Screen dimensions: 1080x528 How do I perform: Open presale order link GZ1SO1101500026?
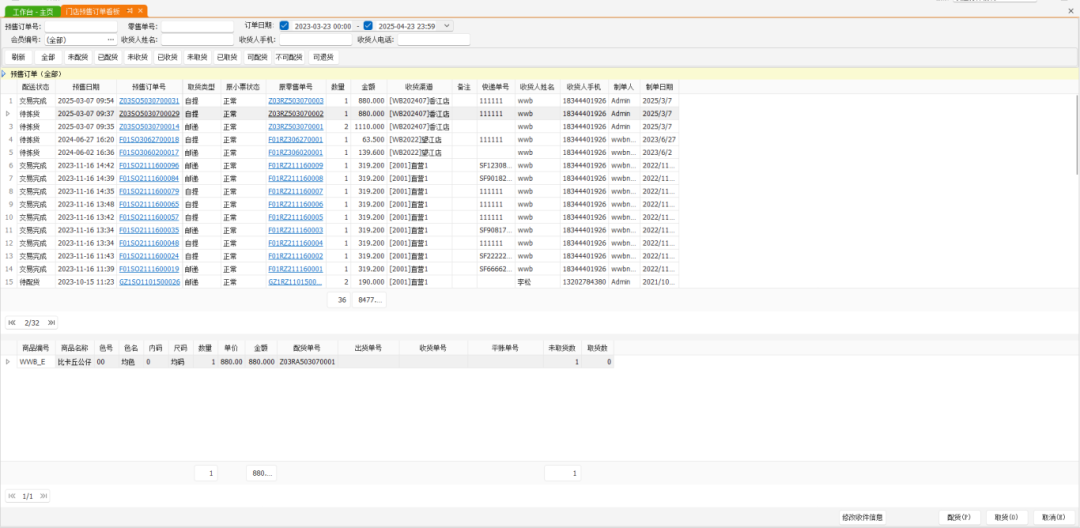(x=149, y=282)
